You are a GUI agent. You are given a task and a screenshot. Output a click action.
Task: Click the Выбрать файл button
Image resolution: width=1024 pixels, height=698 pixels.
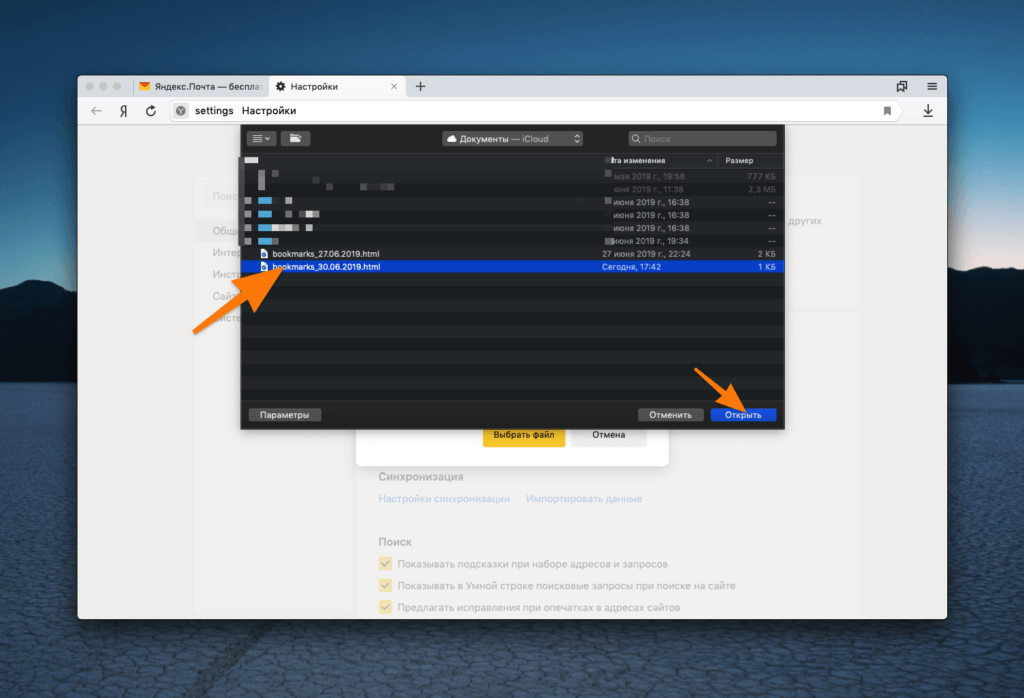tap(524, 435)
